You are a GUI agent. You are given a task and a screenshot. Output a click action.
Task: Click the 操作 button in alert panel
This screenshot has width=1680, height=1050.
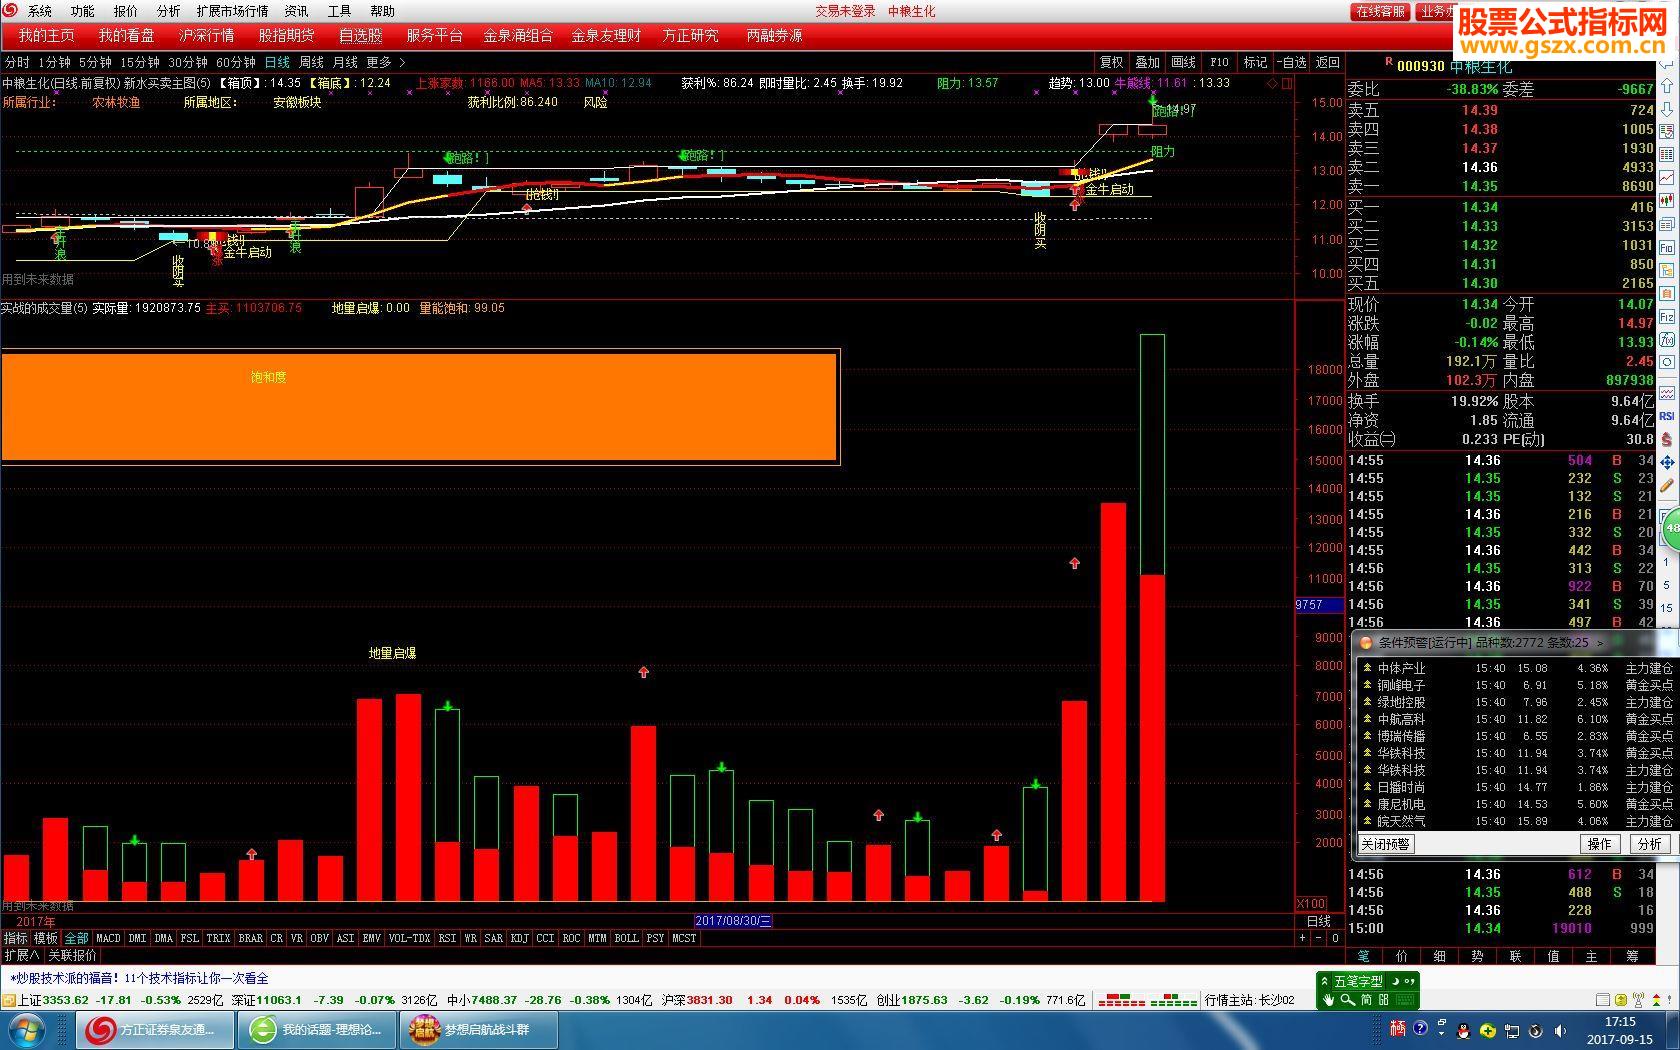tap(1600, 844)
